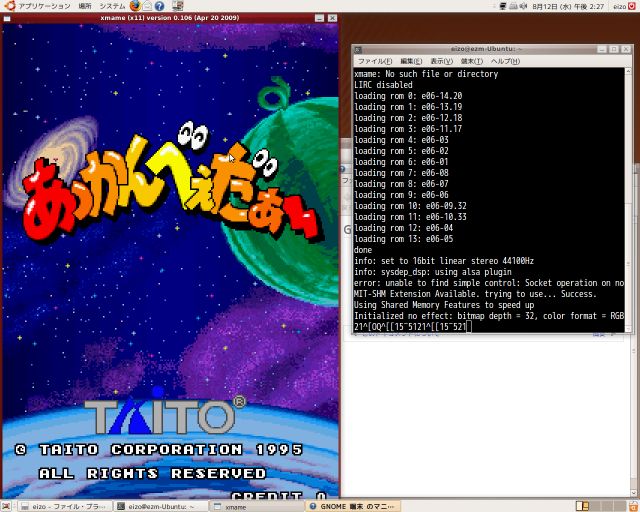Click the background browser window scrollbar
Screen dimensions: 640x512
[x=635, y=416]
